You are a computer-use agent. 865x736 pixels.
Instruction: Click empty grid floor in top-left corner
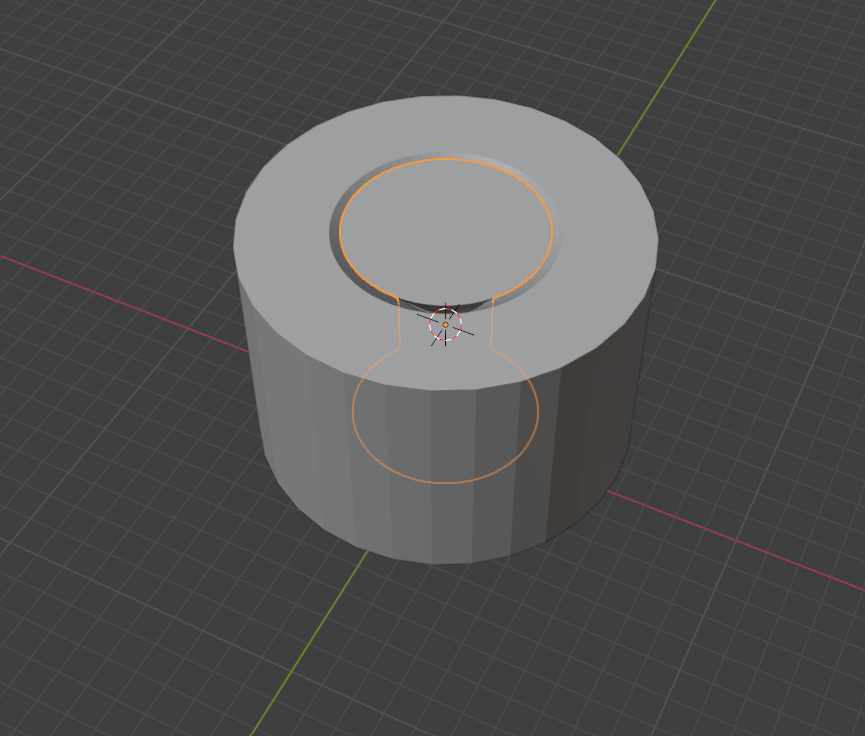click(x=80, y=80)
